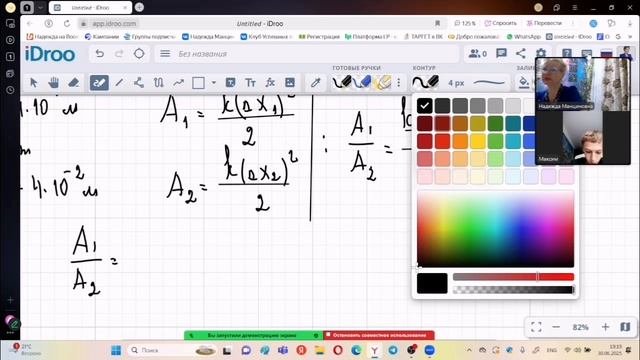Open the shape type dropdown arrow
The height and width of the screenshot is (360, 640).
(213, 83)
